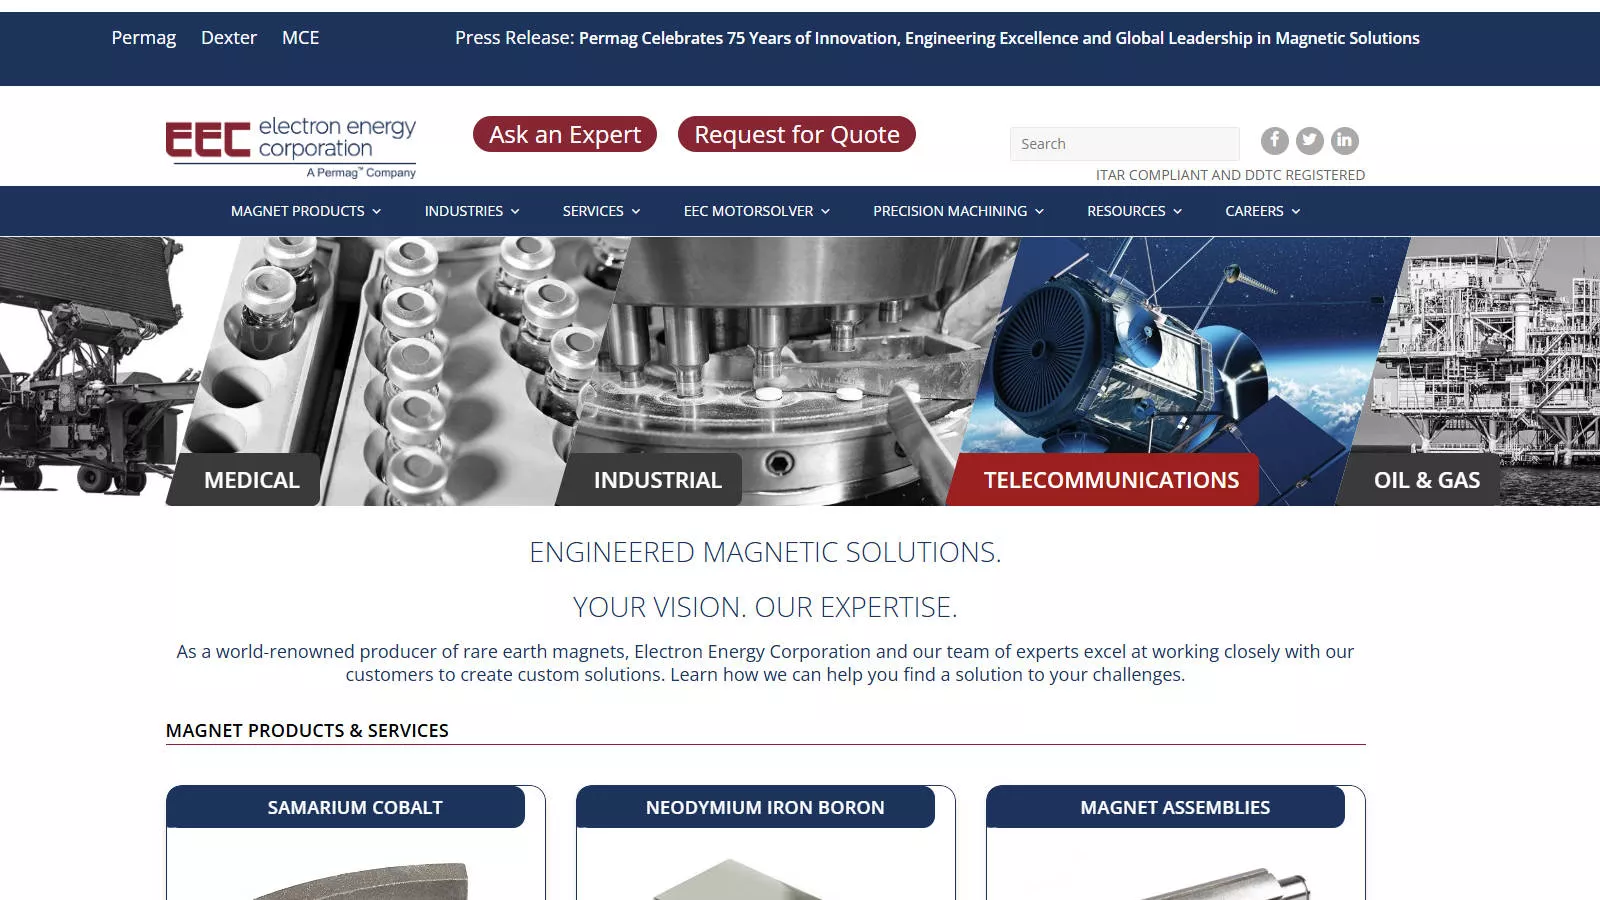Click the 'ITAR COMPLIANT AND DDTC REGISTERED' text

click(1230, 175)
